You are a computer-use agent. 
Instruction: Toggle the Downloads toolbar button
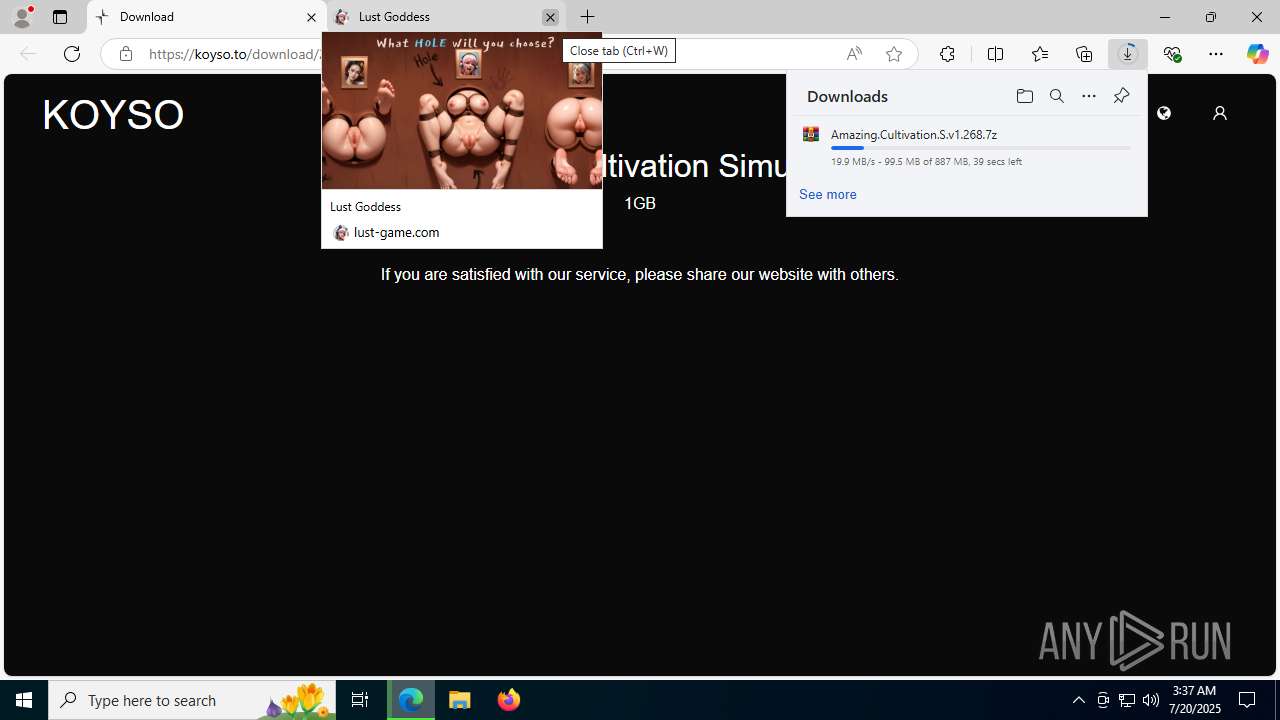click(1128, 54)
